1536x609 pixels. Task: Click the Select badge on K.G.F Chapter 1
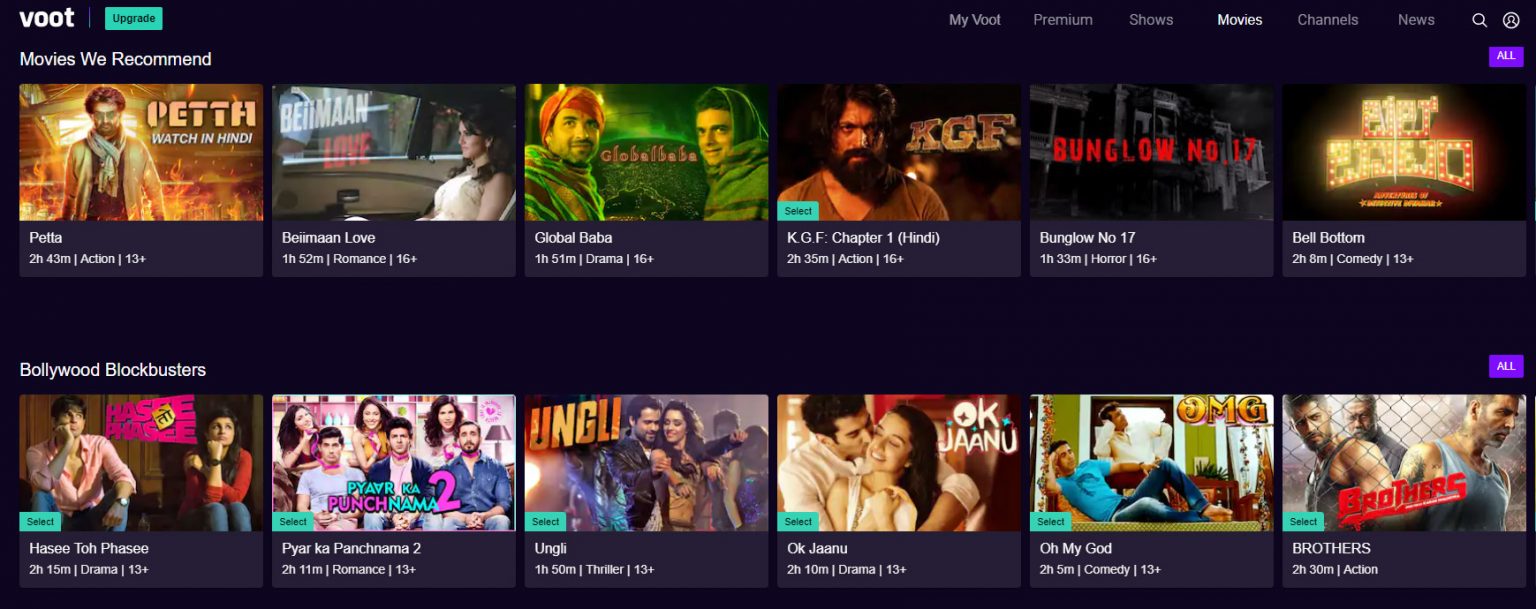pyautogui.click(x=798, y=211)
